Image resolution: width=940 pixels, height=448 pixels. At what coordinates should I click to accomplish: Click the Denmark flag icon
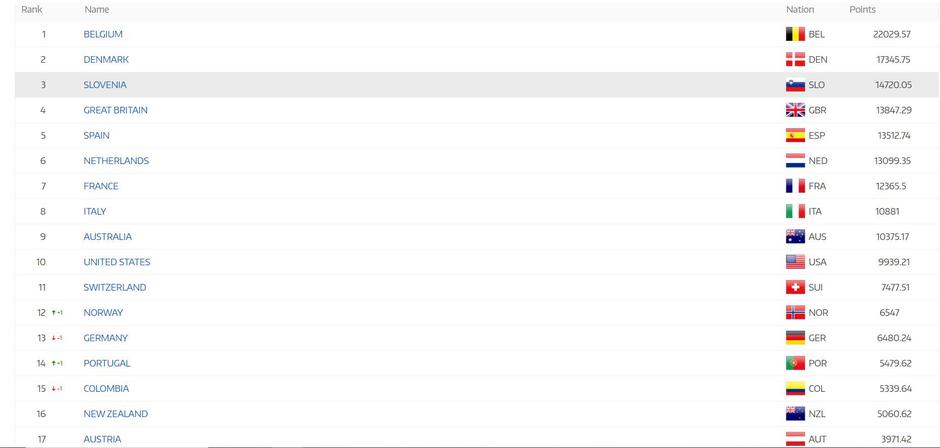[795, 60]
